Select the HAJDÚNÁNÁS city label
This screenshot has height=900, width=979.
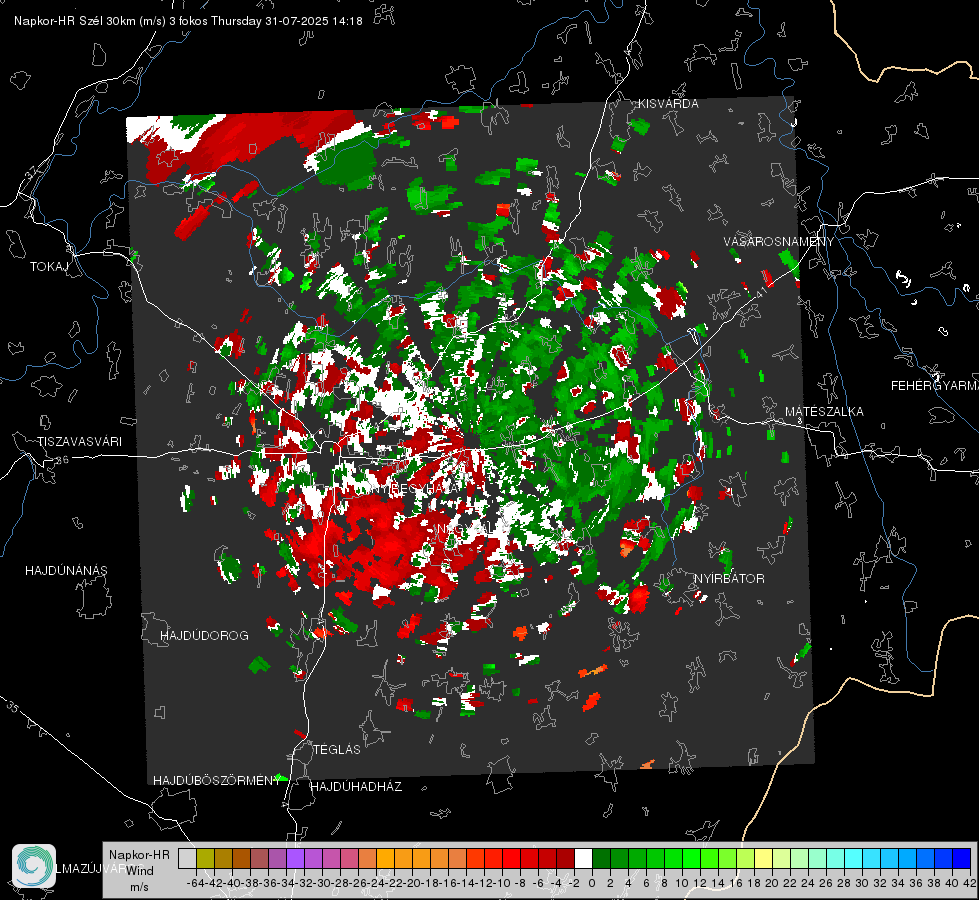[66, 570]
